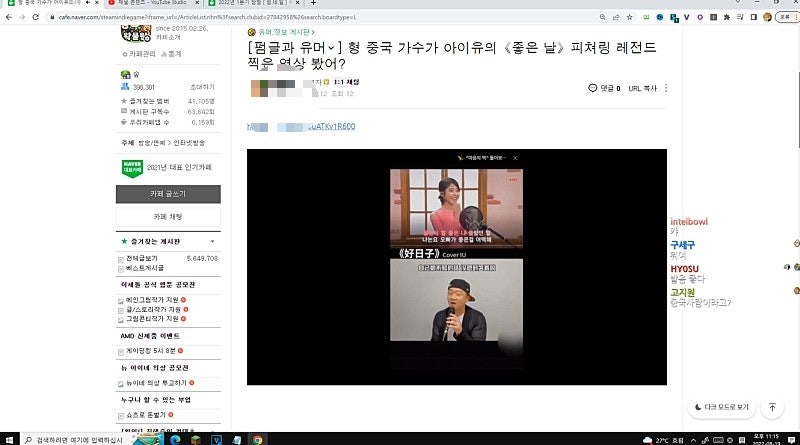Open the extensions puzzle piece menu
800x445 pixels.
point(727,17)
